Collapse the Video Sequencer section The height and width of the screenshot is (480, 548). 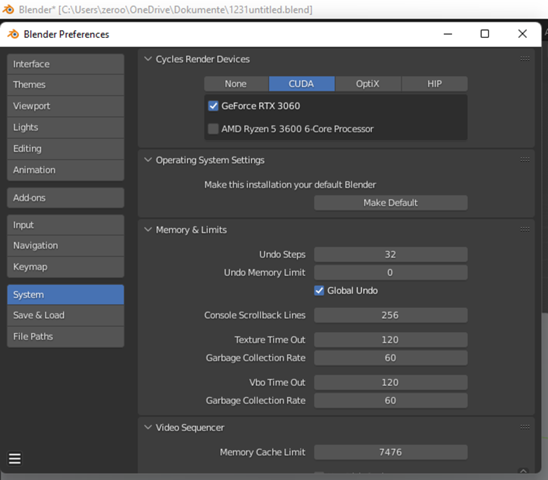pyautogui.click(x=148, y=427)
